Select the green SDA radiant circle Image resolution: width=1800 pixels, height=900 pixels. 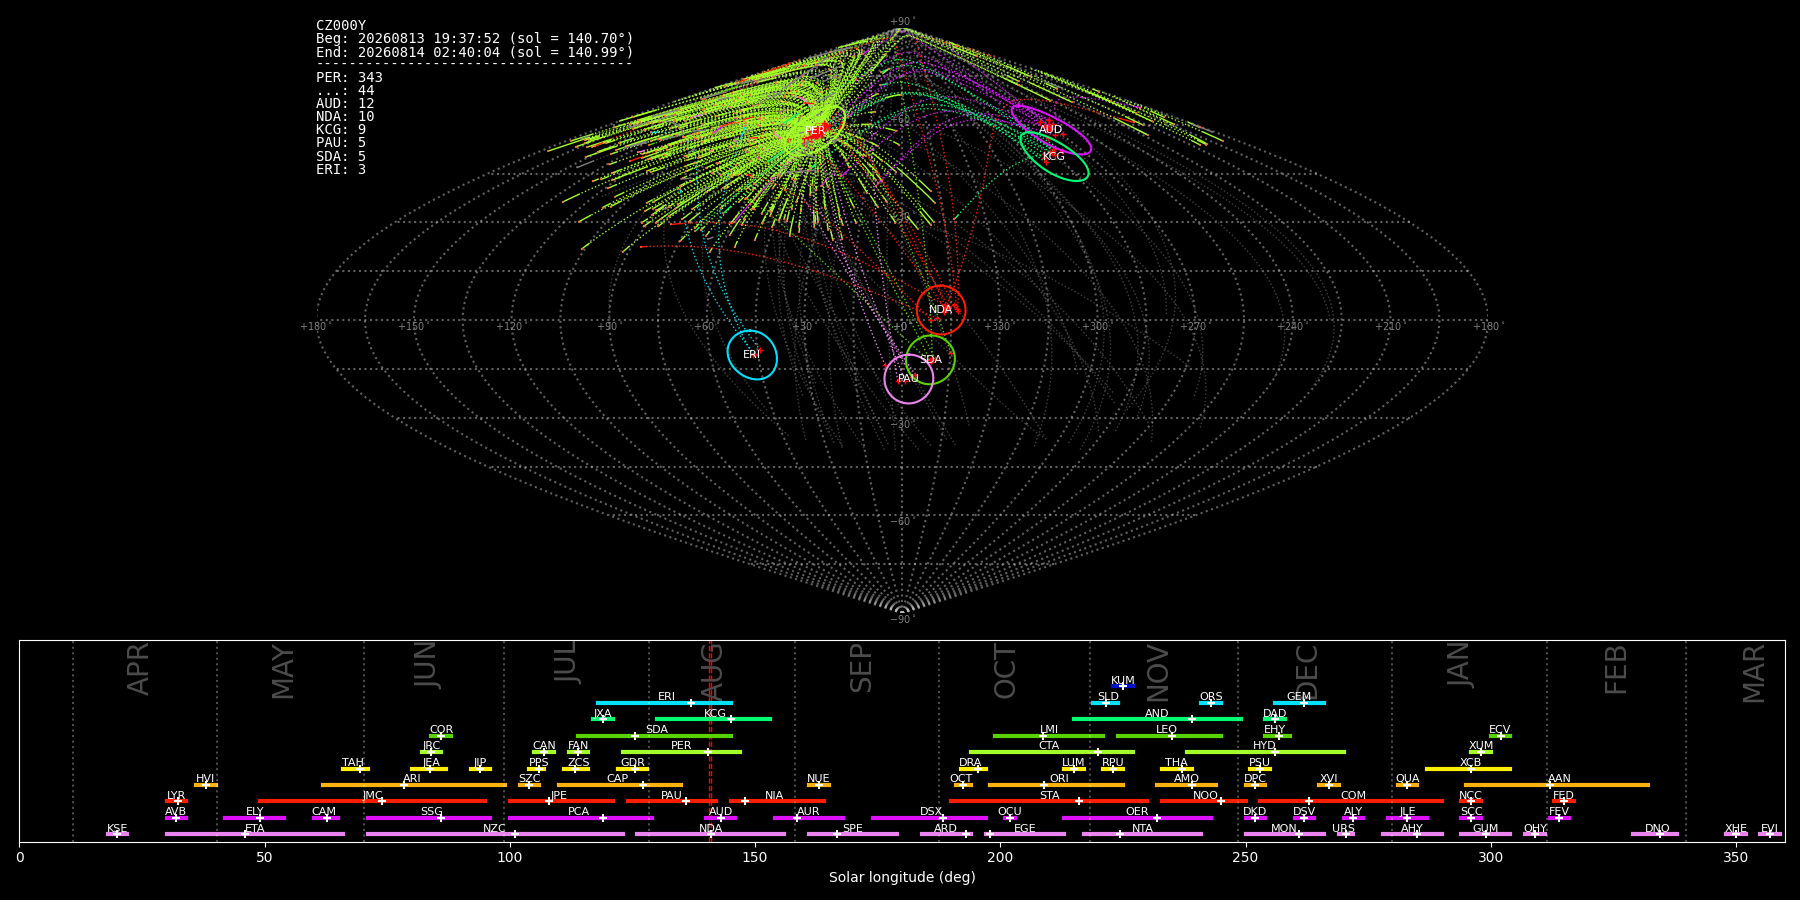[930, 360]
